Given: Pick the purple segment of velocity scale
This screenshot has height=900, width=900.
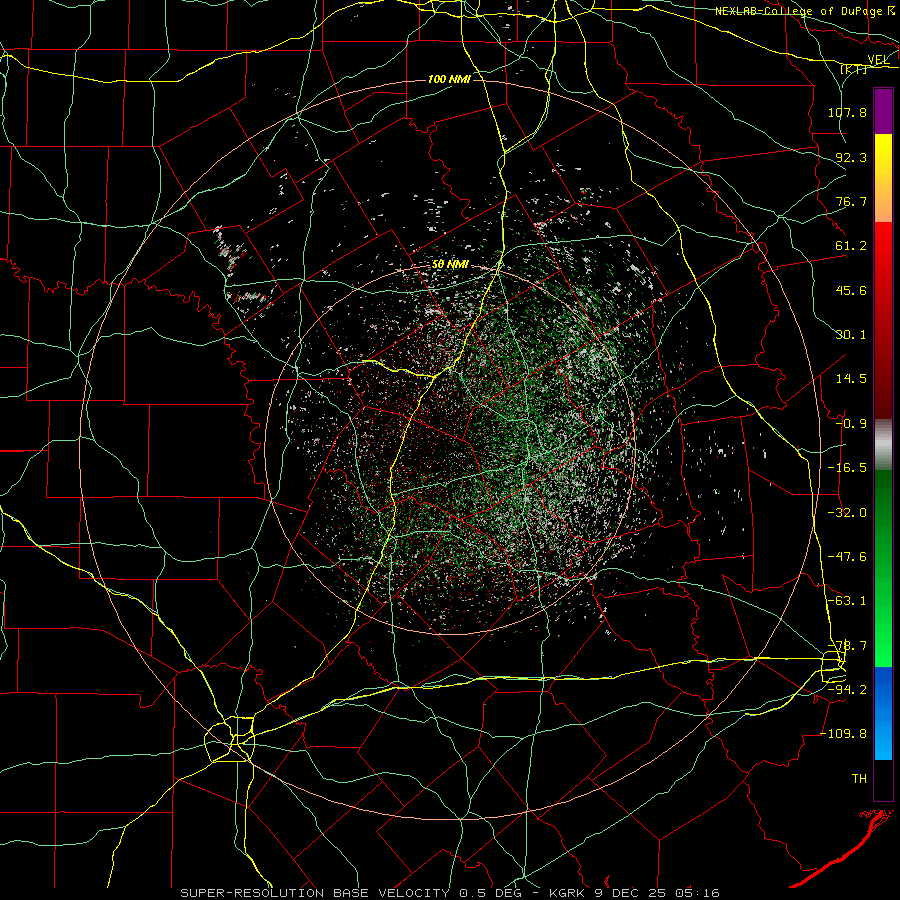Looking at the screenshot, I should pos(883,111).
